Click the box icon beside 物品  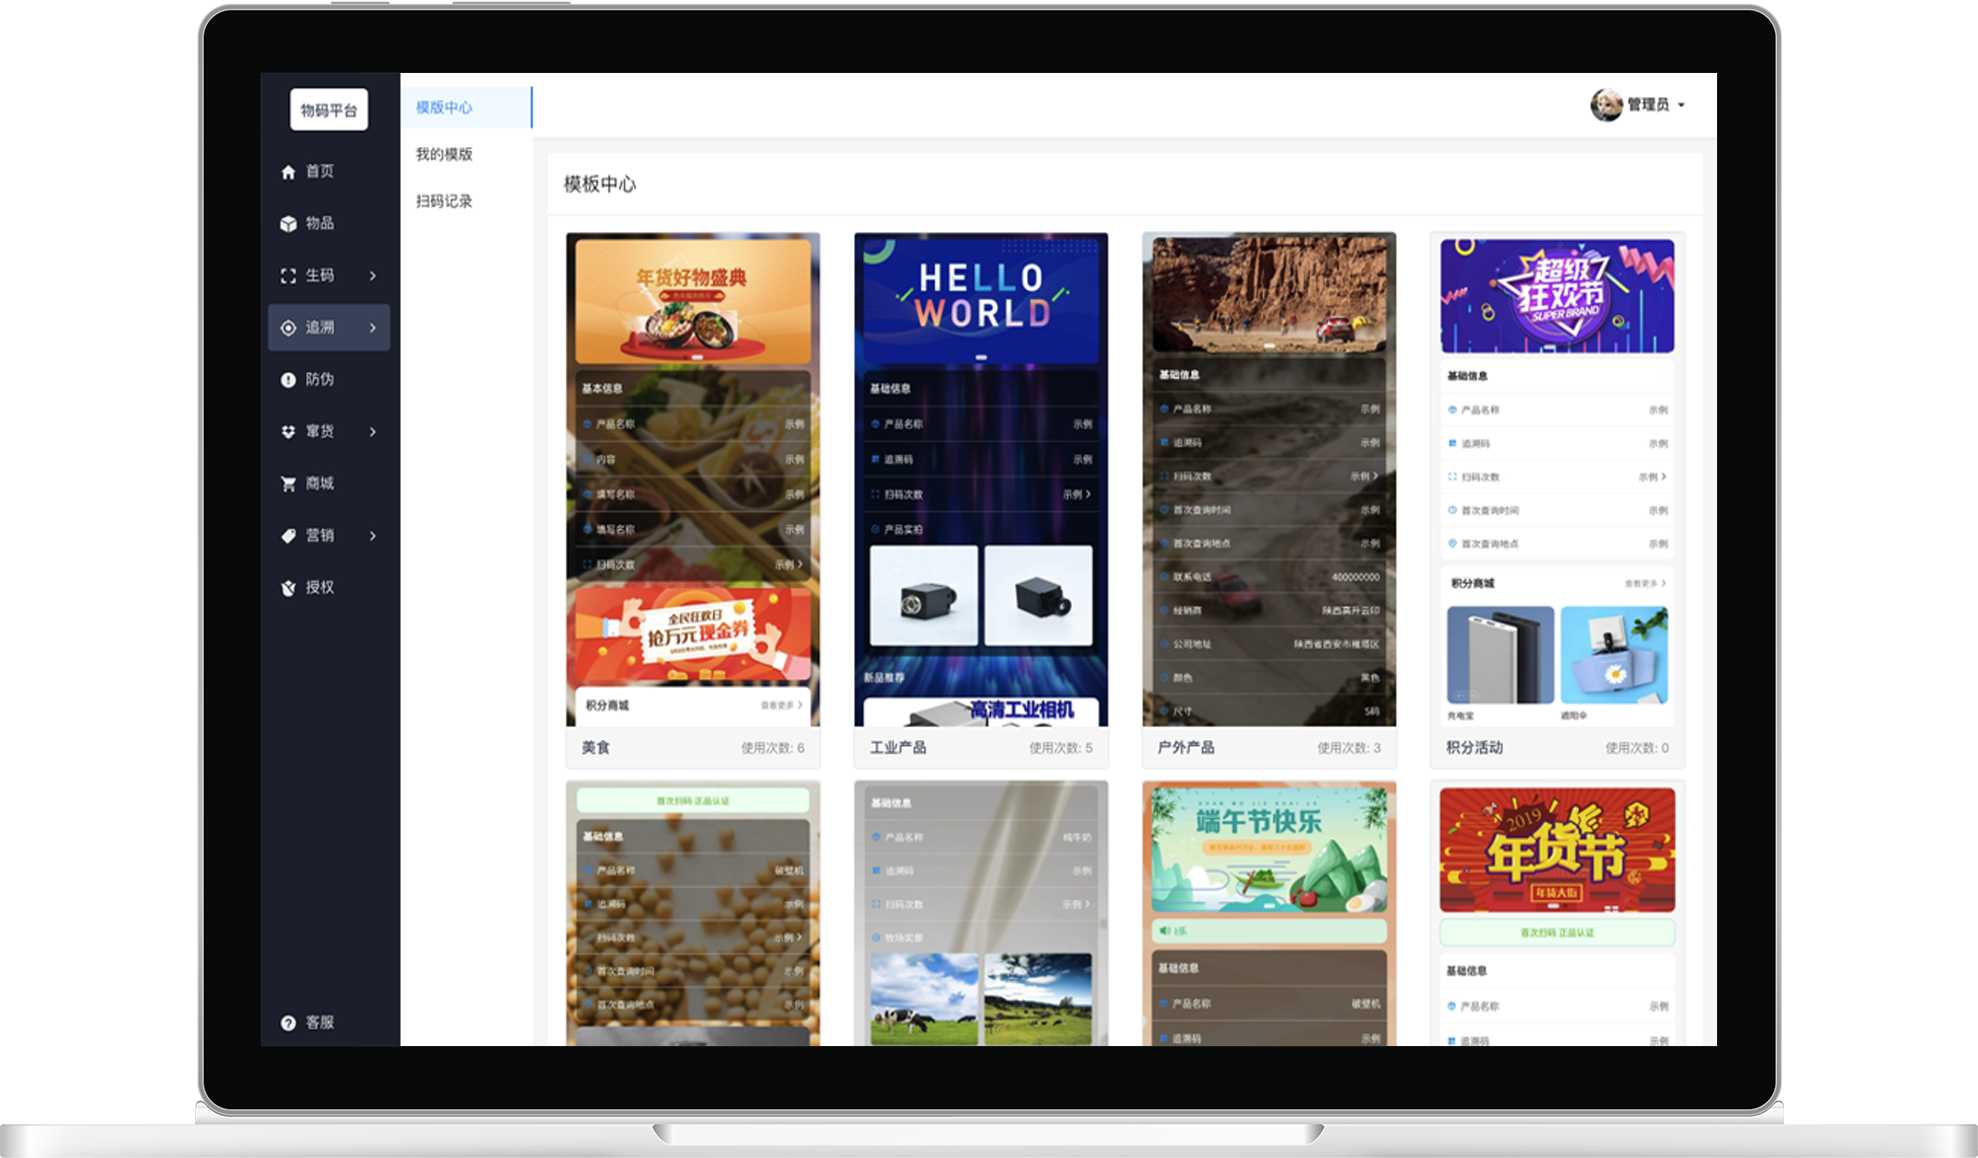[x=288, y=224]
